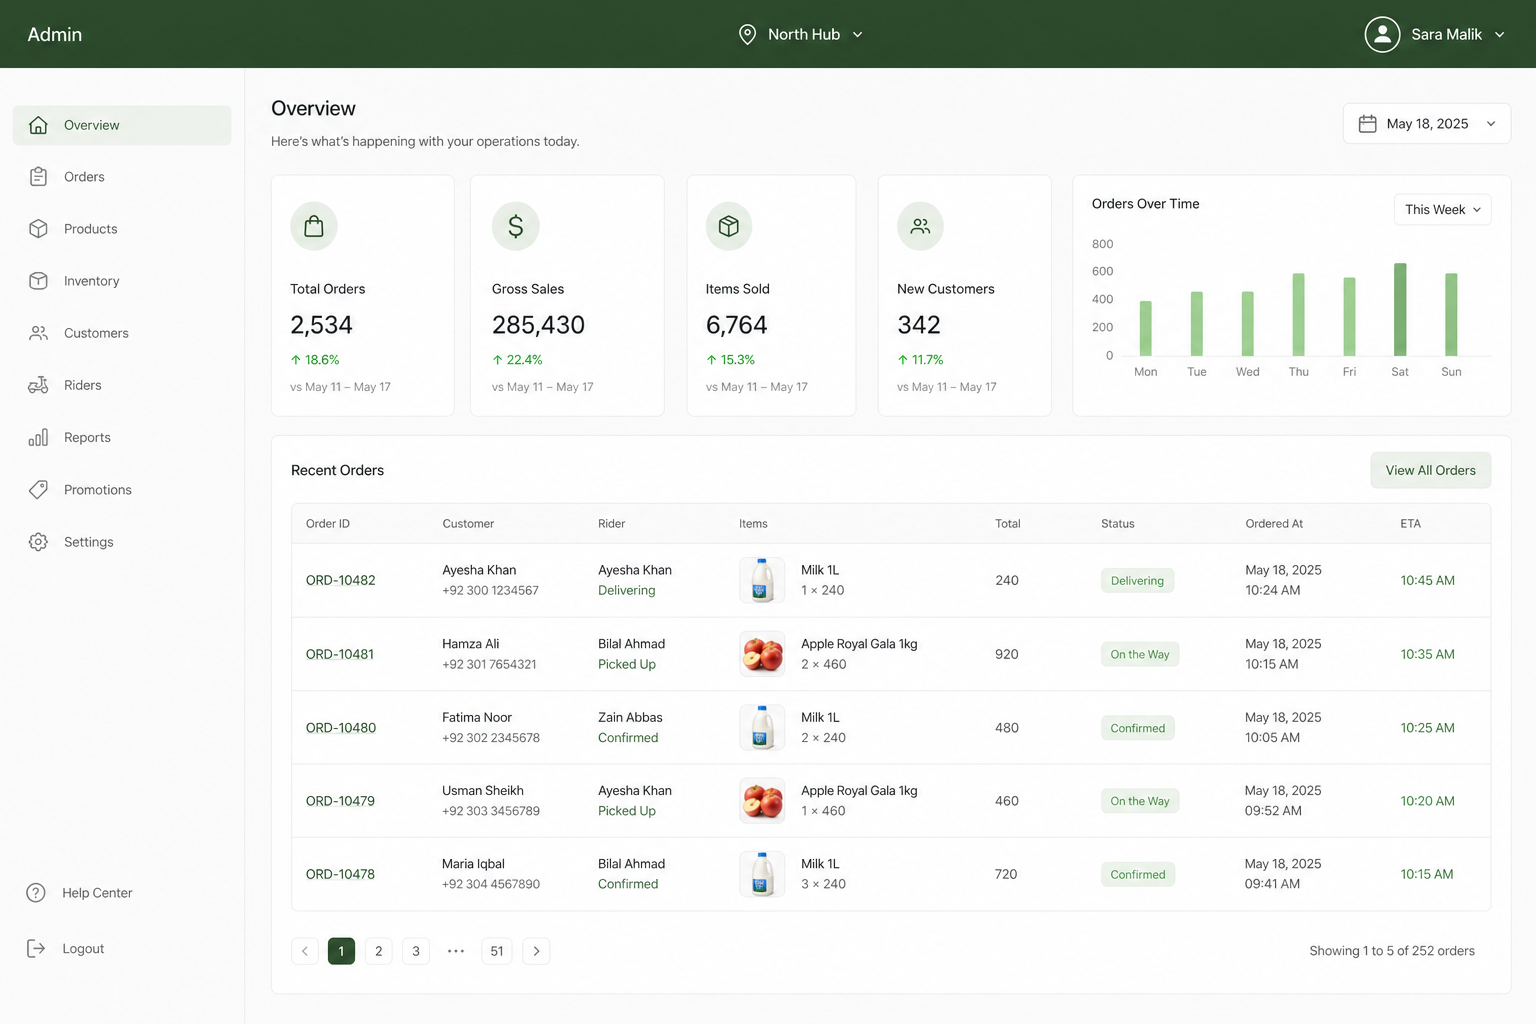1536x1024 pixels.
Task: Click the Products box icon
Action: 38,229
